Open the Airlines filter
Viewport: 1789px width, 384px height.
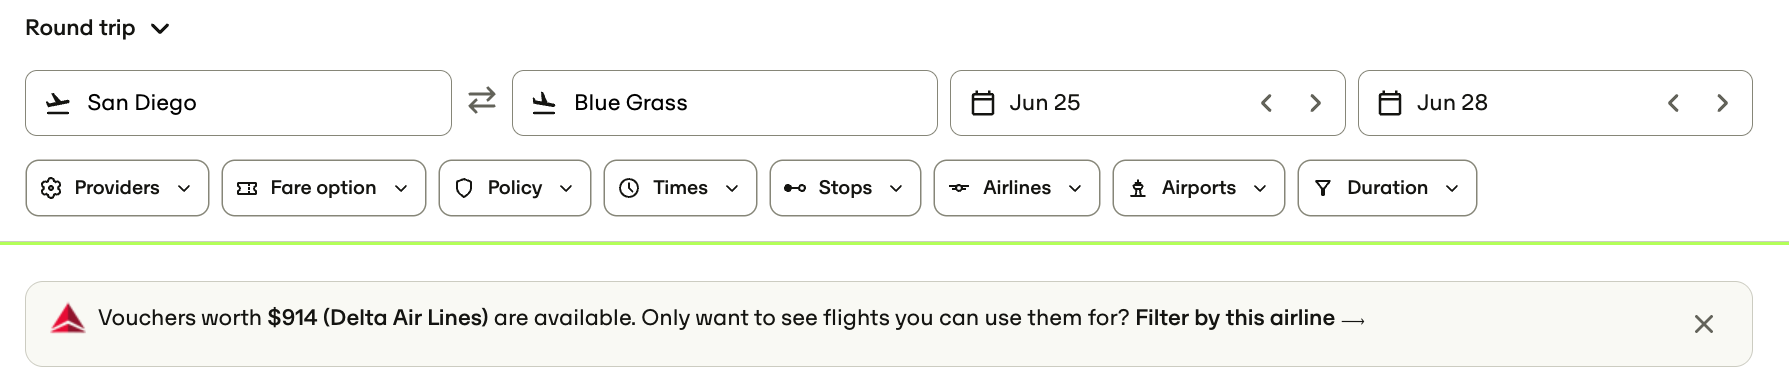click(x=1017, y=188)
